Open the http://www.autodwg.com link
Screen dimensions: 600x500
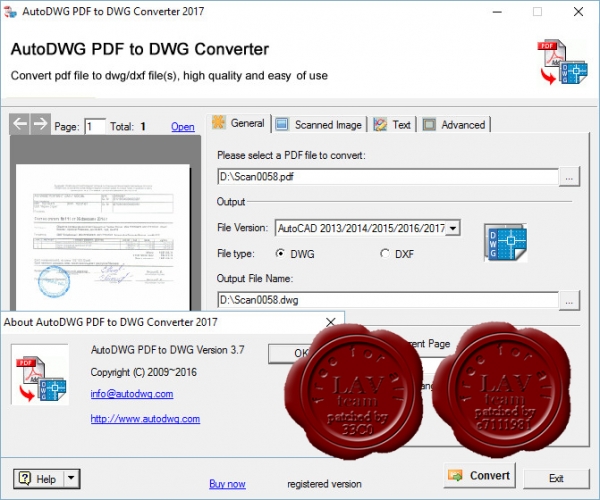pos(145,419)
